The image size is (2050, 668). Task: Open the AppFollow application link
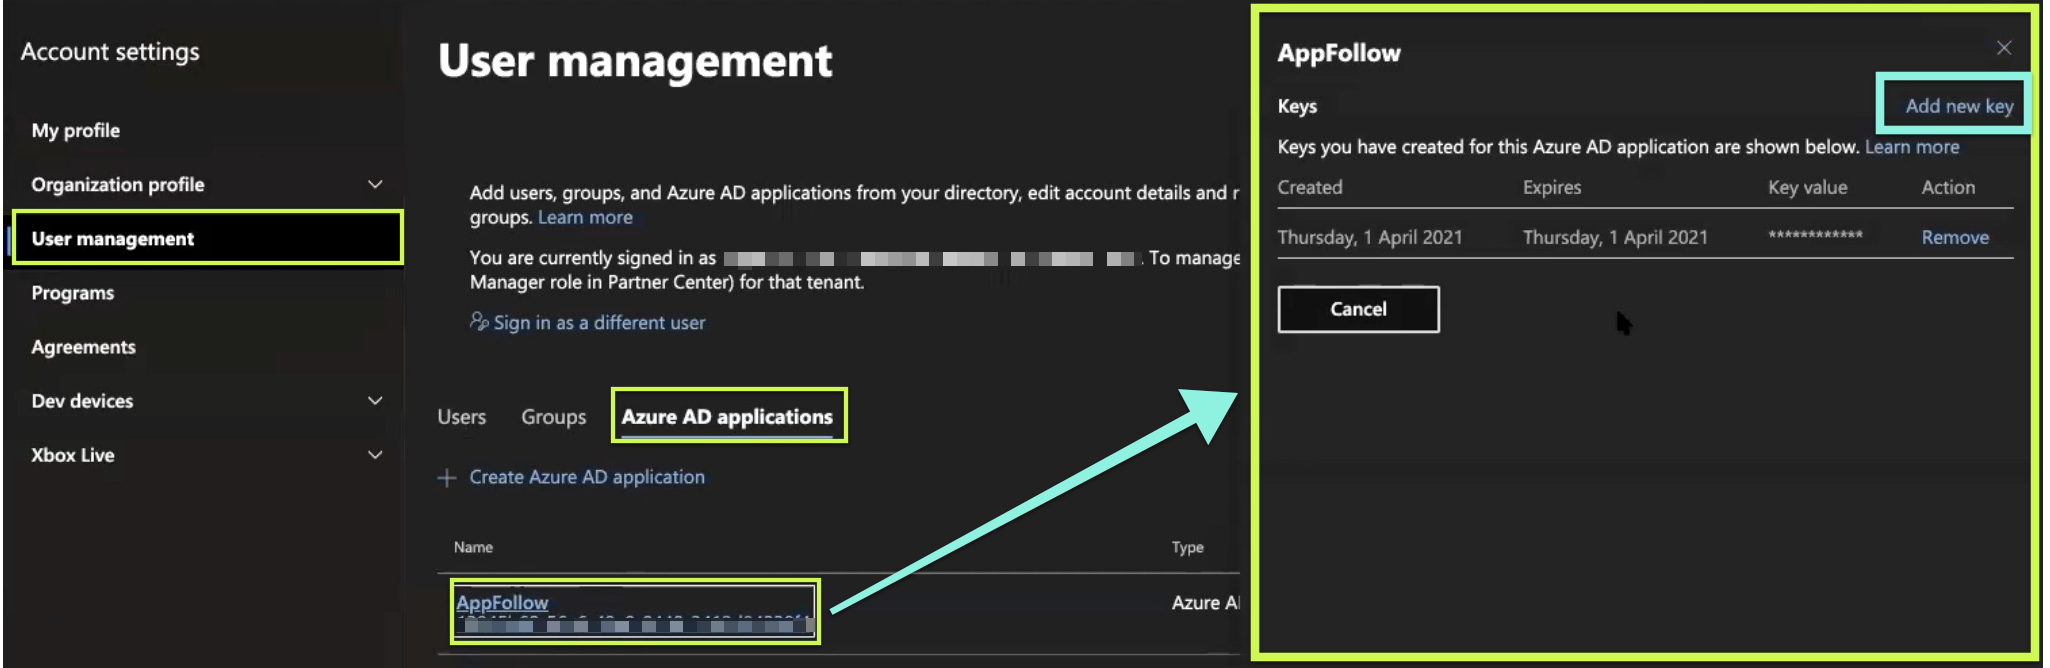pyautogui.click(x=502, y=602)
